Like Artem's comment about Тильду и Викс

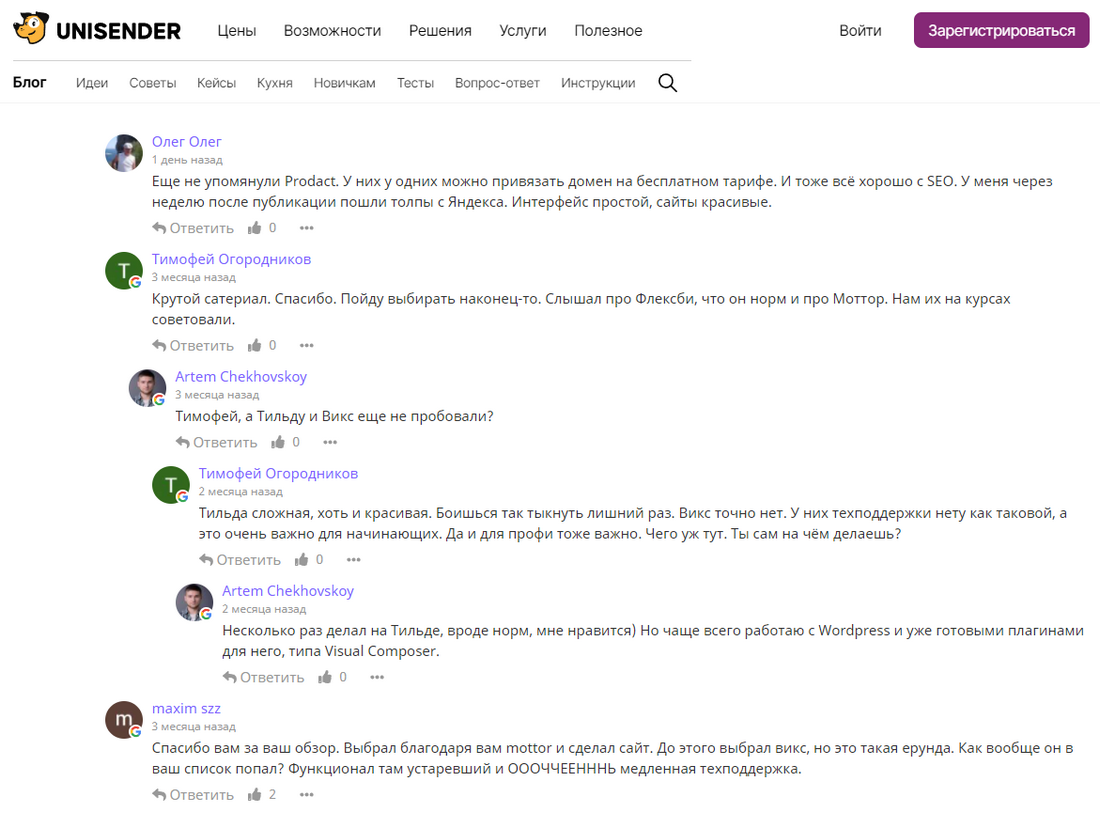(x=278, y=442)
